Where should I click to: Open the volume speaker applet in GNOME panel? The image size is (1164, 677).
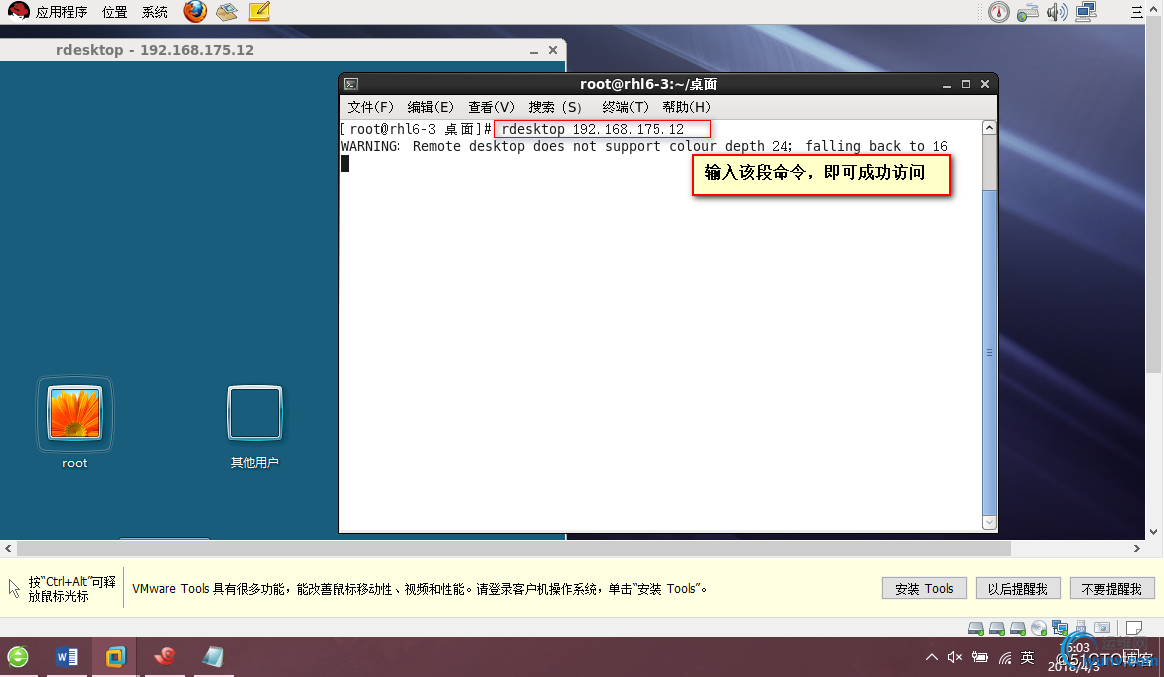1057,12
